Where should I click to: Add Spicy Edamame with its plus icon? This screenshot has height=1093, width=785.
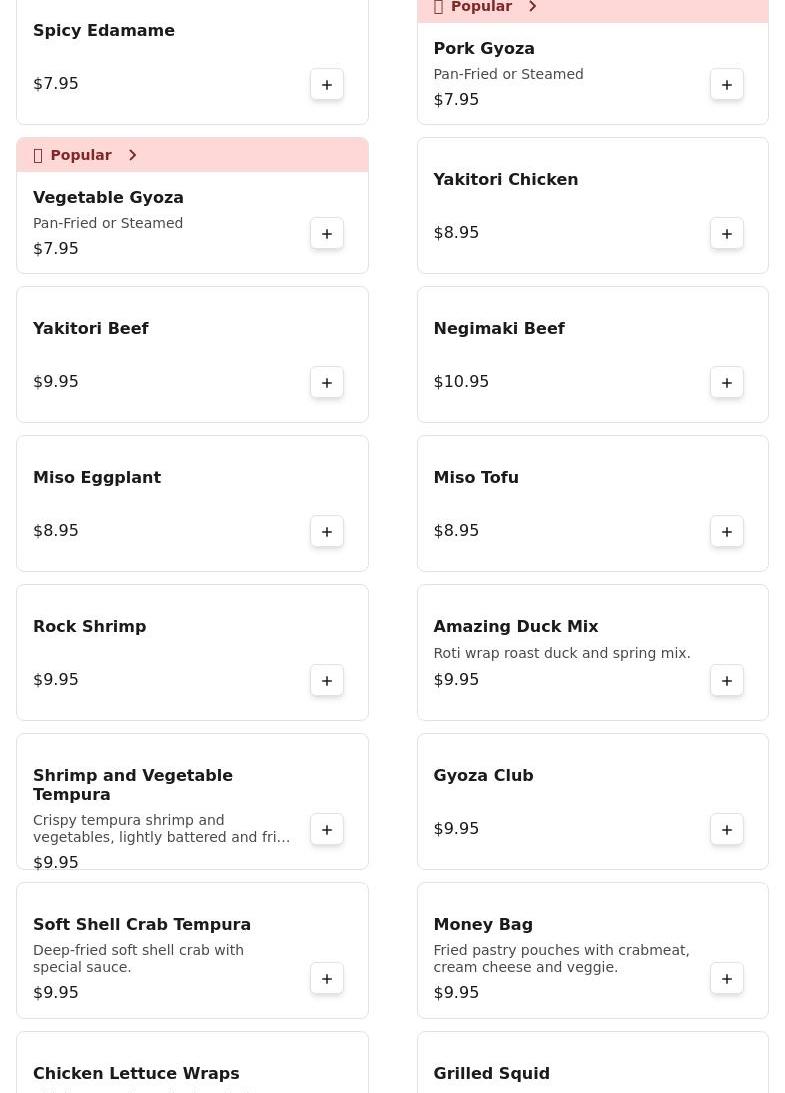coord(327,84)
